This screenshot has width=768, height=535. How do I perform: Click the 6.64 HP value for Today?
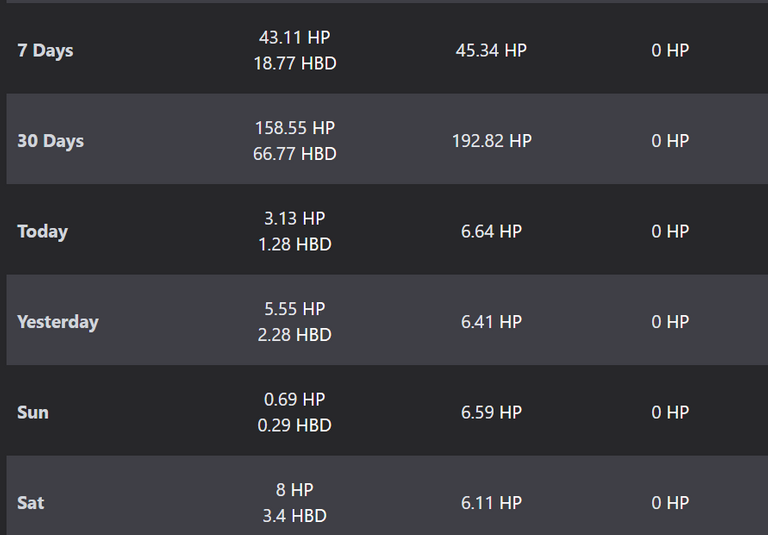pos(491,231)
